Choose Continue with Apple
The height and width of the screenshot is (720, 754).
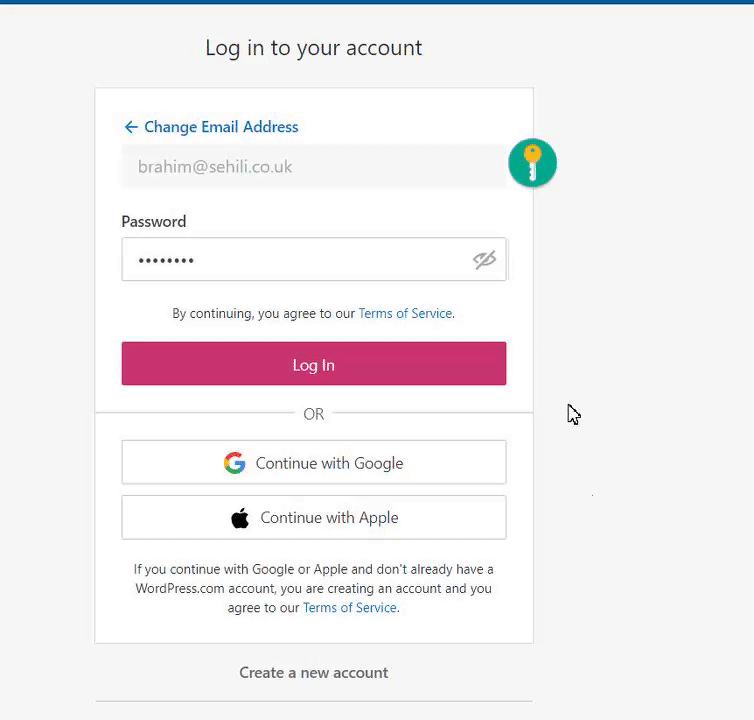pyautogui.click(x=314, y=518)
